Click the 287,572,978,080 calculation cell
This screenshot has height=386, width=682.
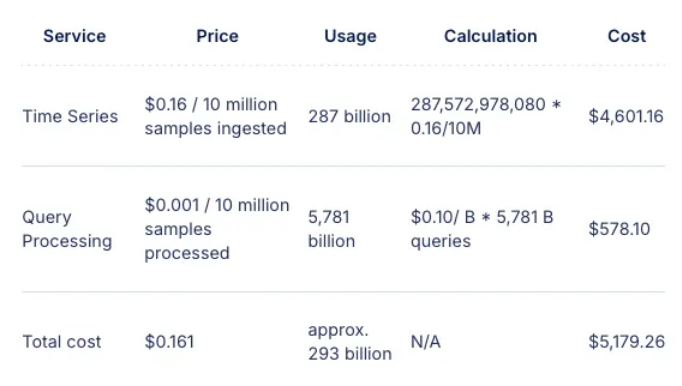[x=486, y=116]
